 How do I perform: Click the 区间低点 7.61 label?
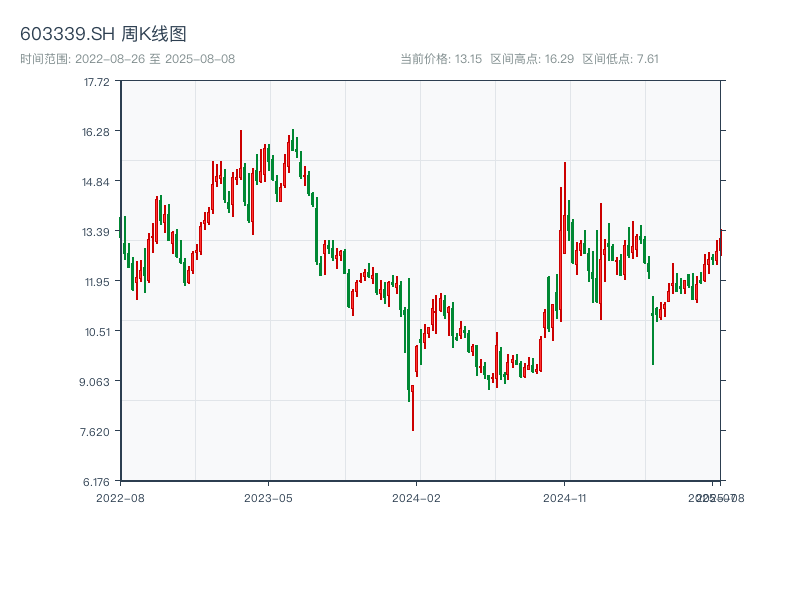point(620,59)
